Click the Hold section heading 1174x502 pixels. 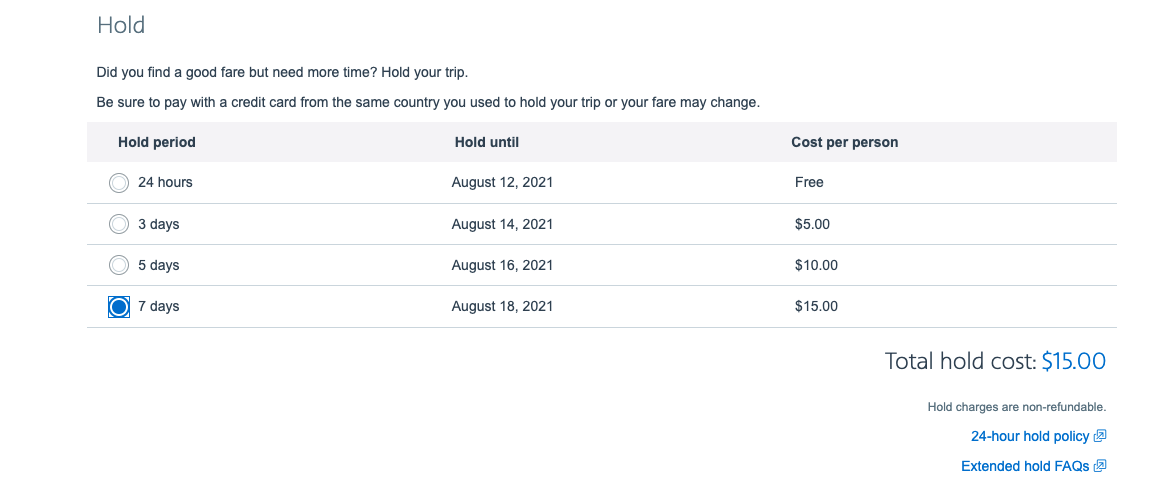[x=121, y=25]
